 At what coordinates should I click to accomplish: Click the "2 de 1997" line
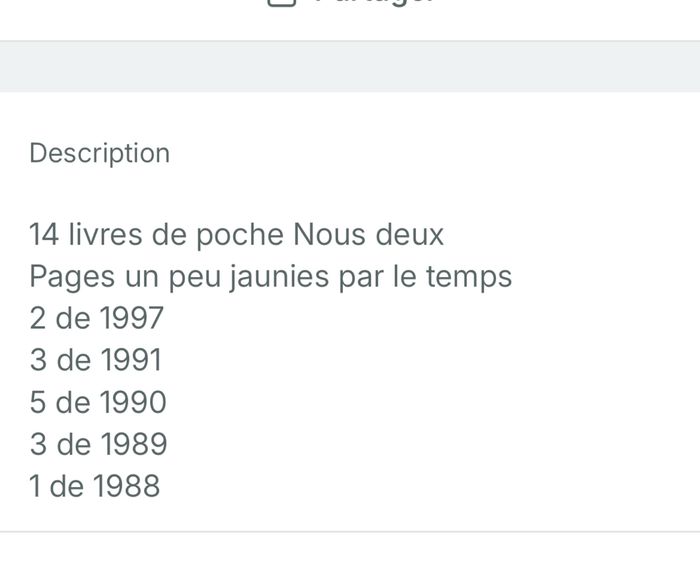coord(96,318)
